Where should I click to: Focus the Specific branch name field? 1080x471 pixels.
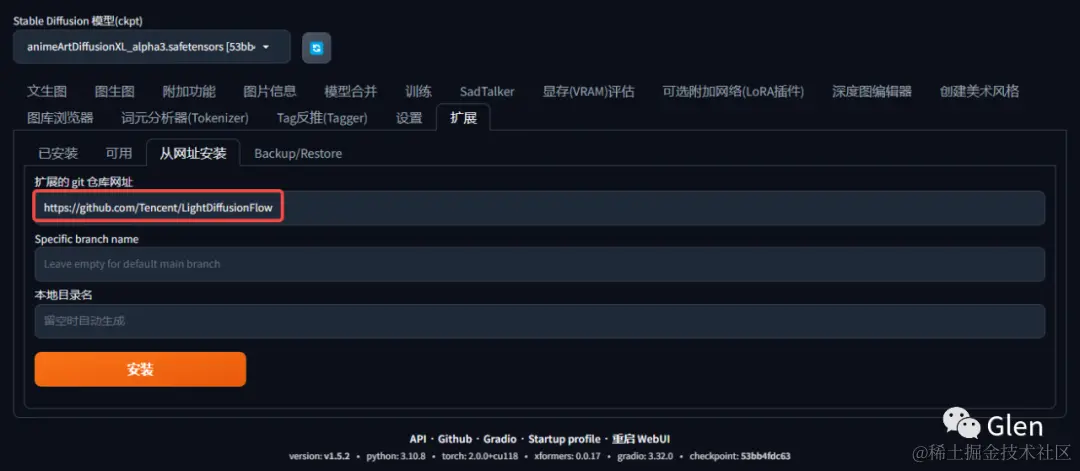point(539,264)
